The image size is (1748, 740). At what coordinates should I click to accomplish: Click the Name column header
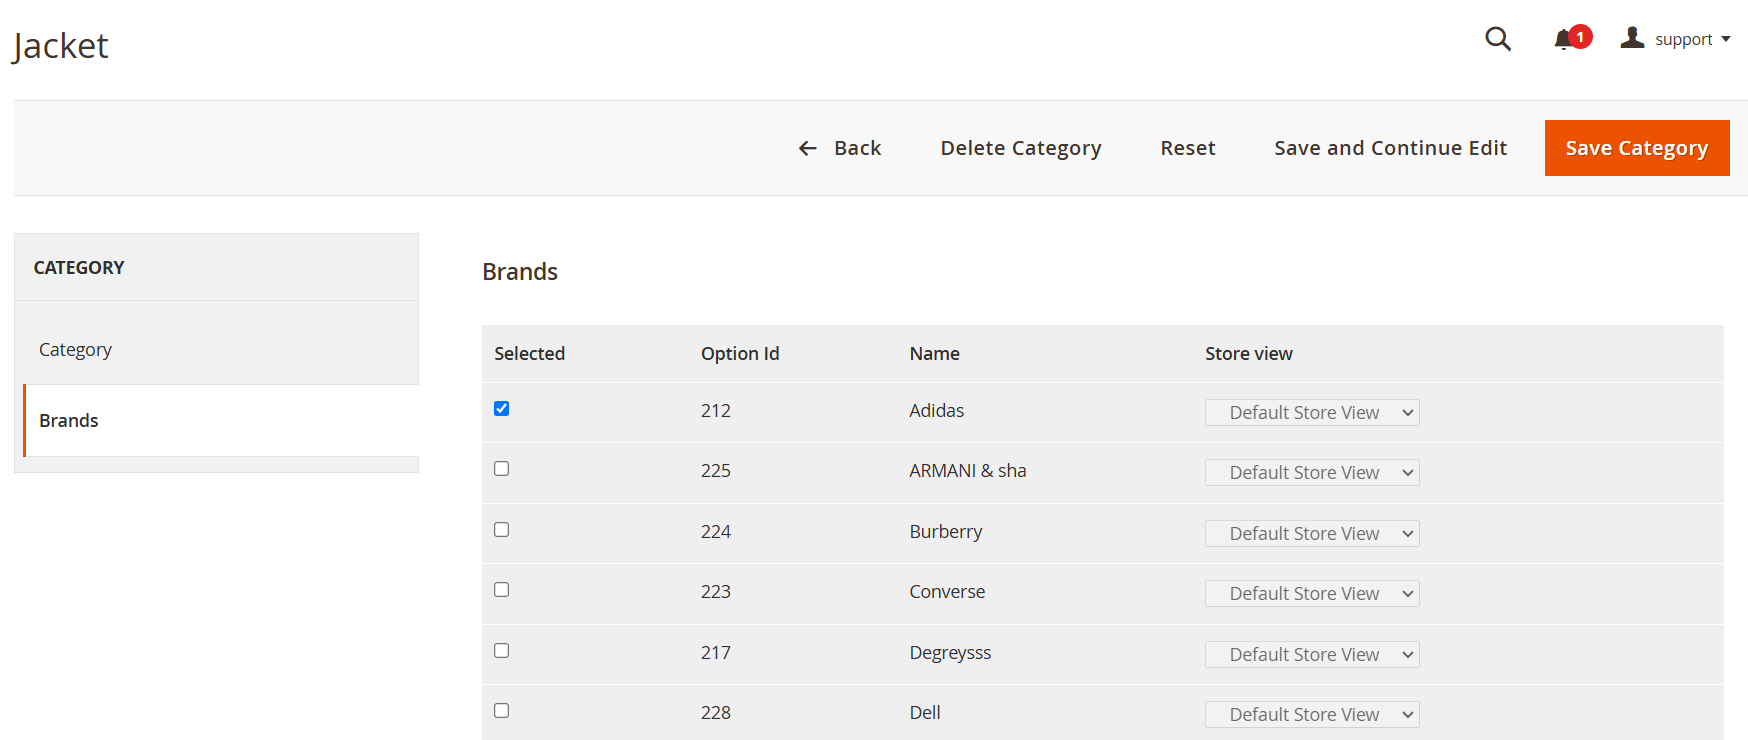pyautogui.click(x=934, y=354)
